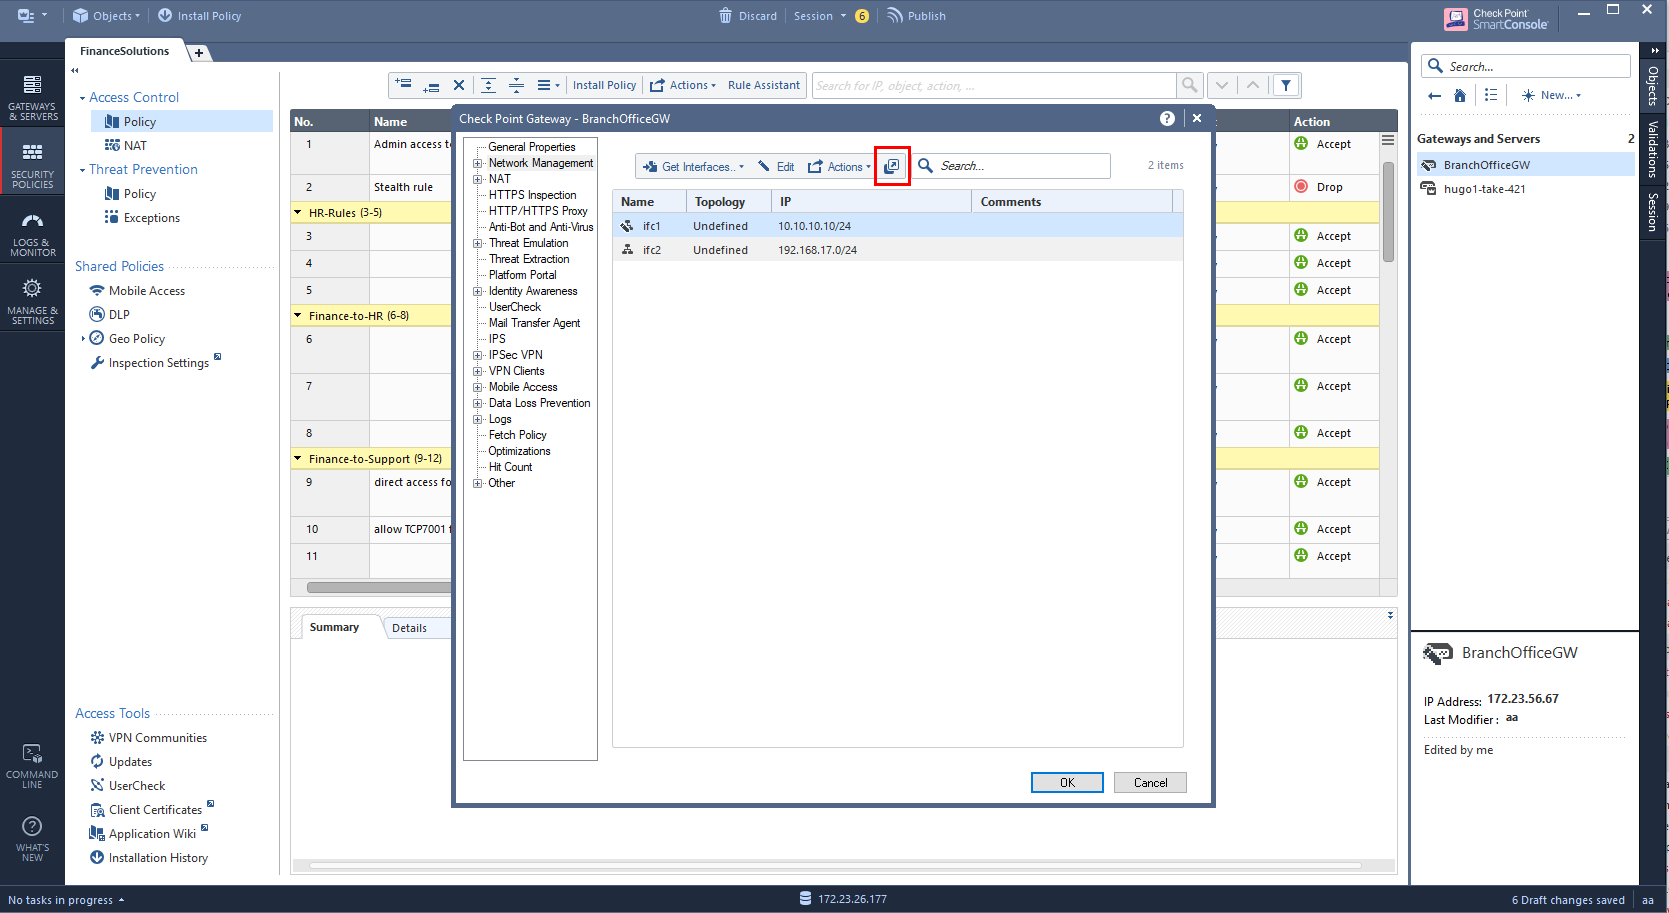
Task: Open New object dropdown in objects panel
Action: pos(1551,95)
